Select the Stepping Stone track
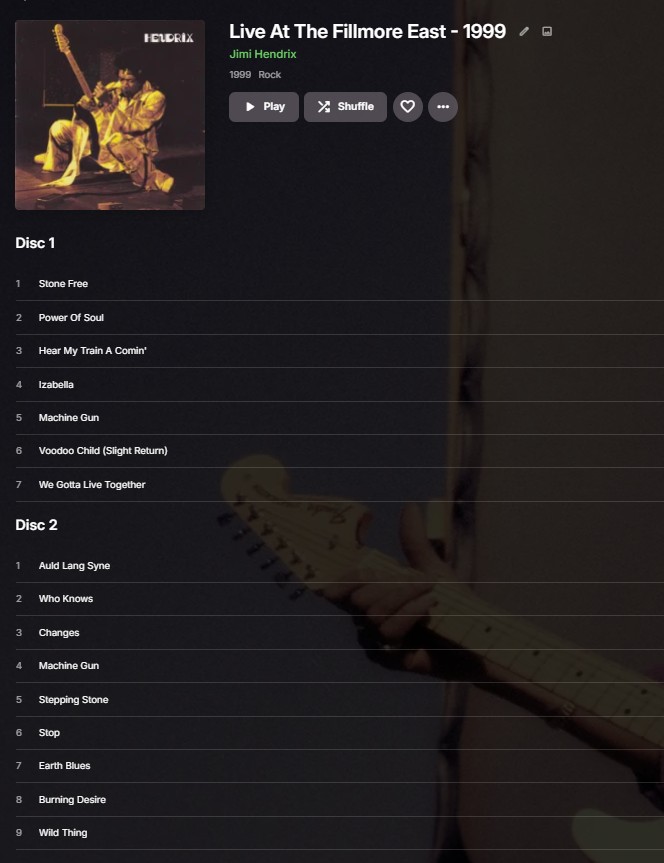The height and width of the screenshot is (863, 664). click(339, 700)
